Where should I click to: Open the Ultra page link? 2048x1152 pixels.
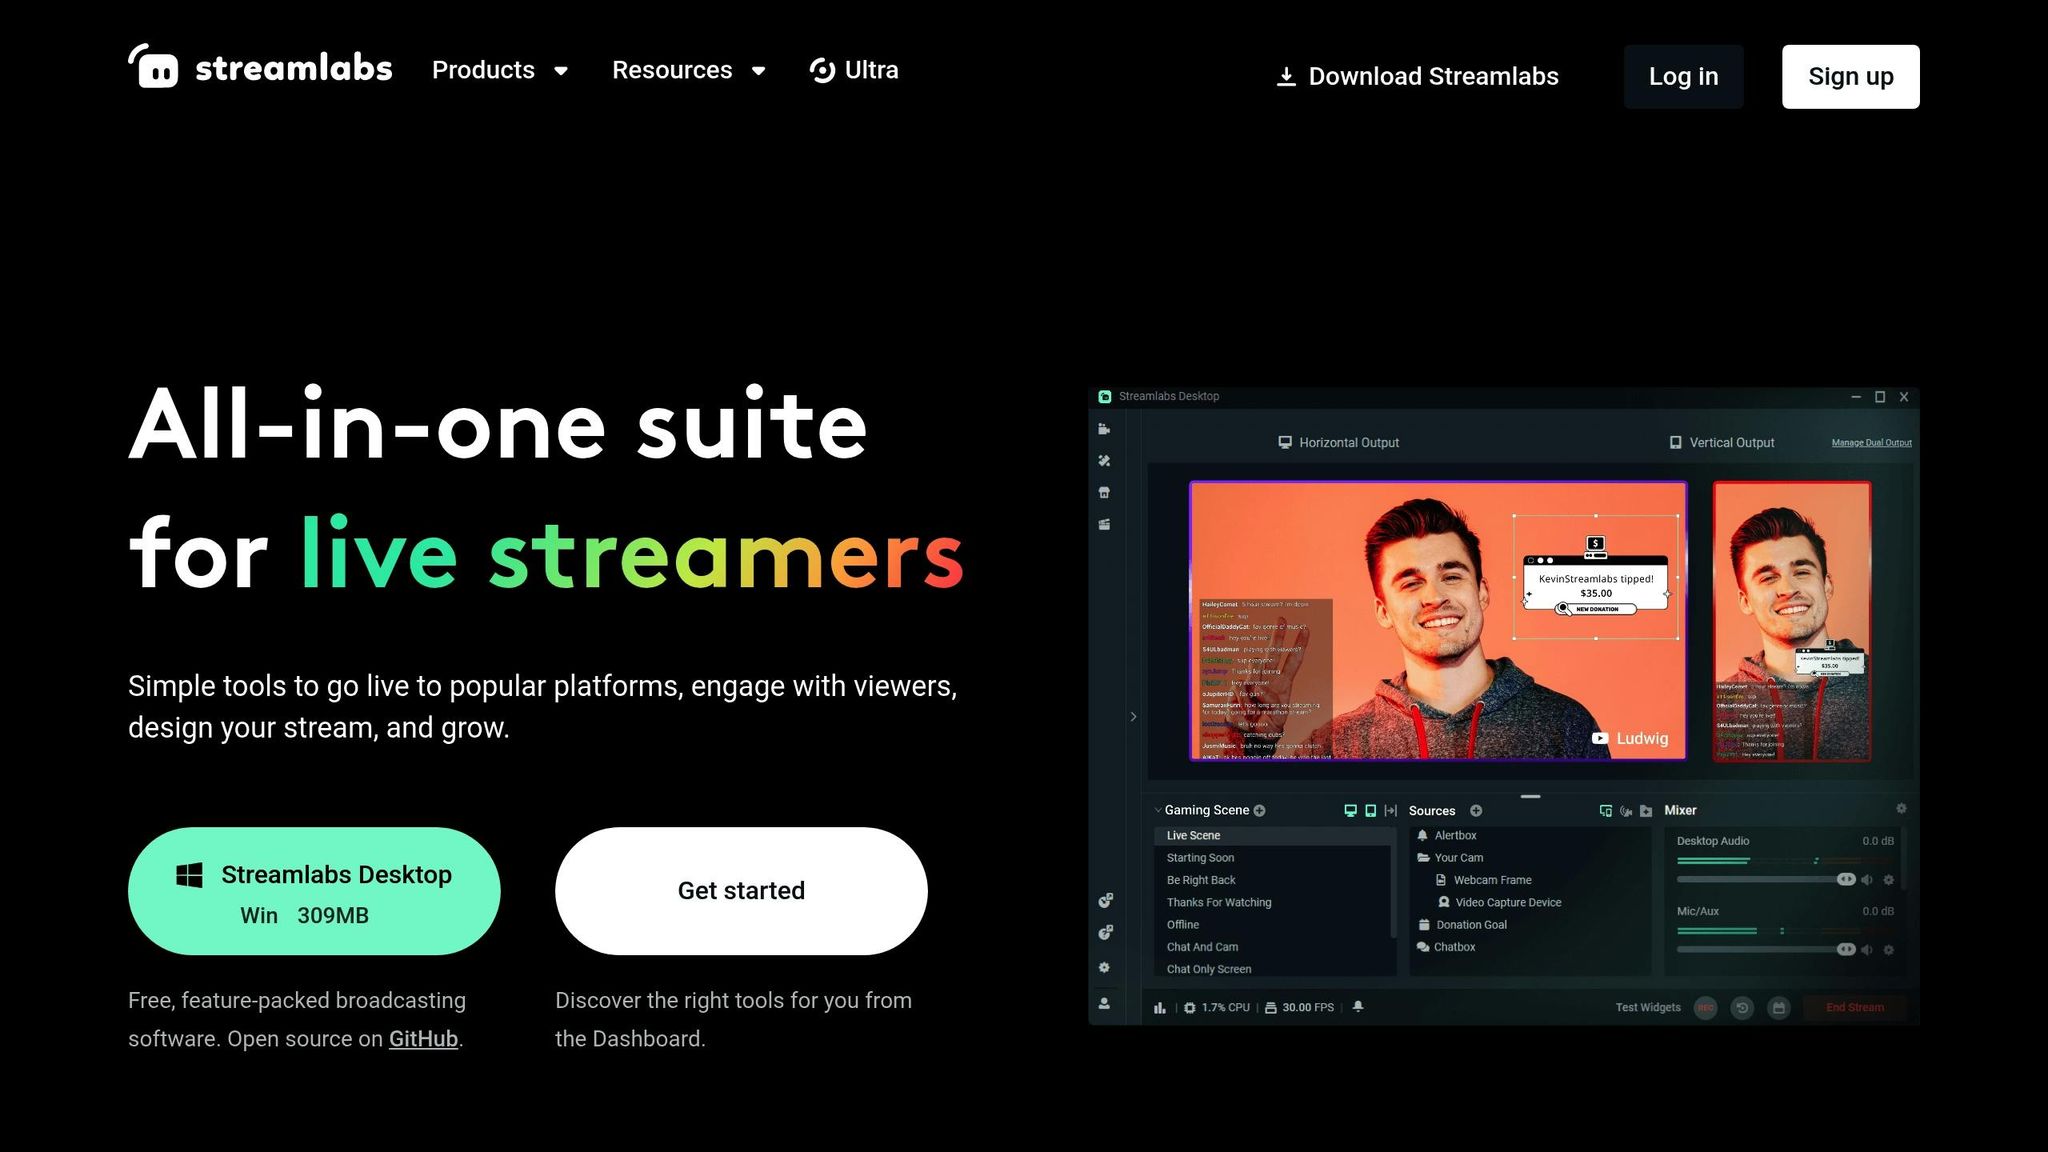coord(854,70)
